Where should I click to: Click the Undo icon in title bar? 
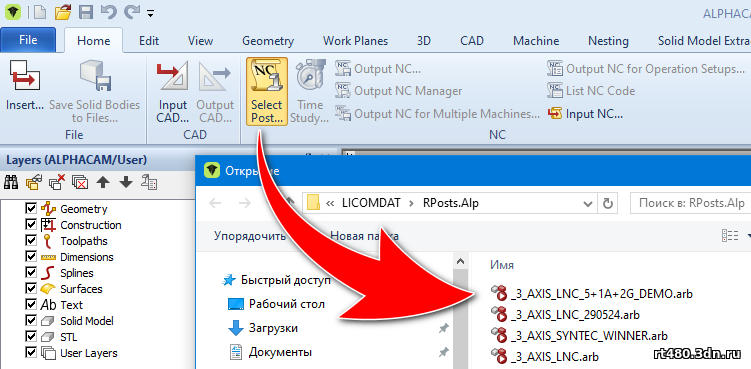109,12
